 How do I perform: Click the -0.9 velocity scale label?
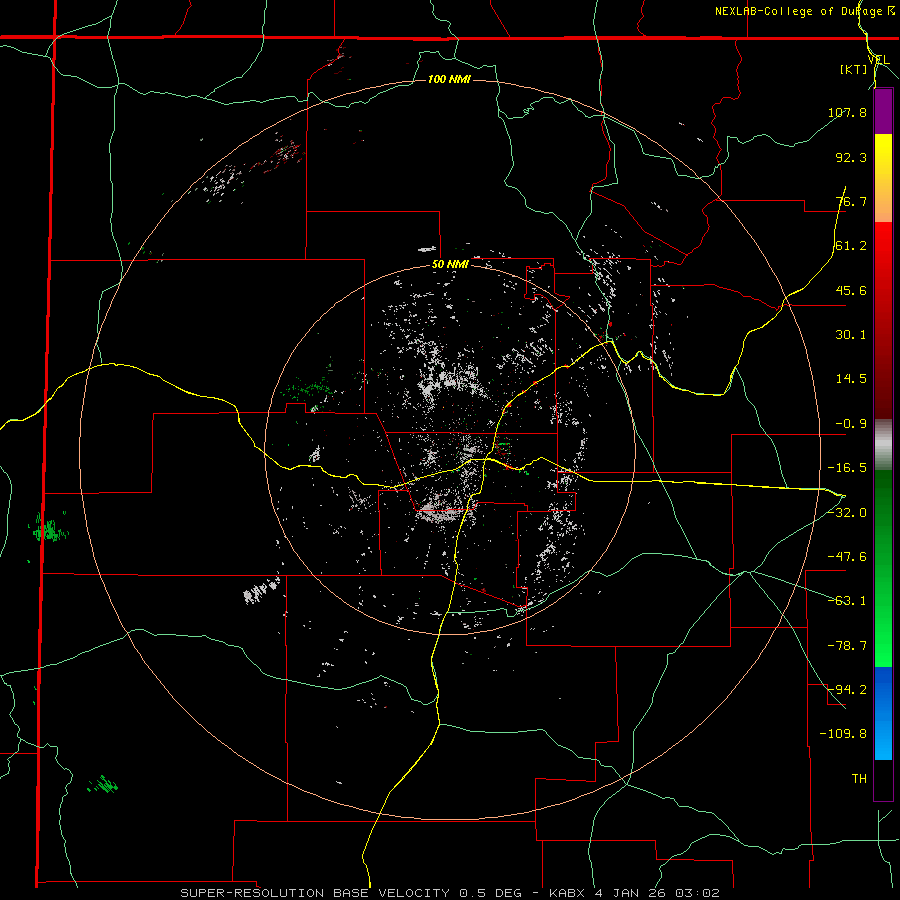pos(851,424)
